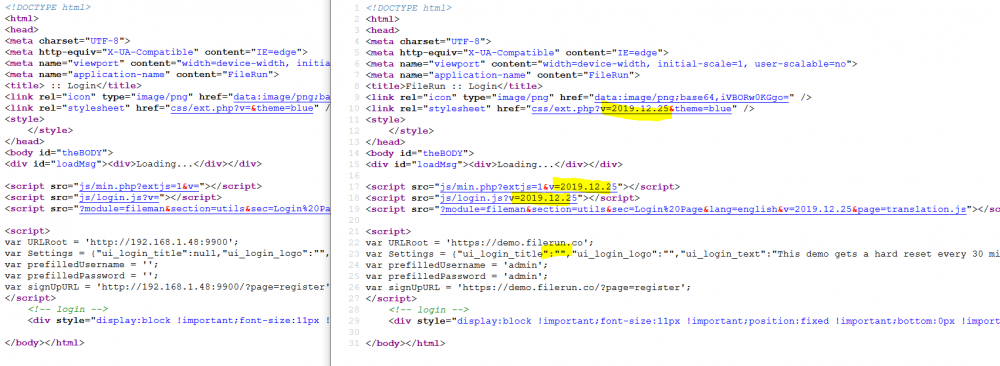Click left pane meta viewport line
1000x366 pixels.
coord(168,64)
